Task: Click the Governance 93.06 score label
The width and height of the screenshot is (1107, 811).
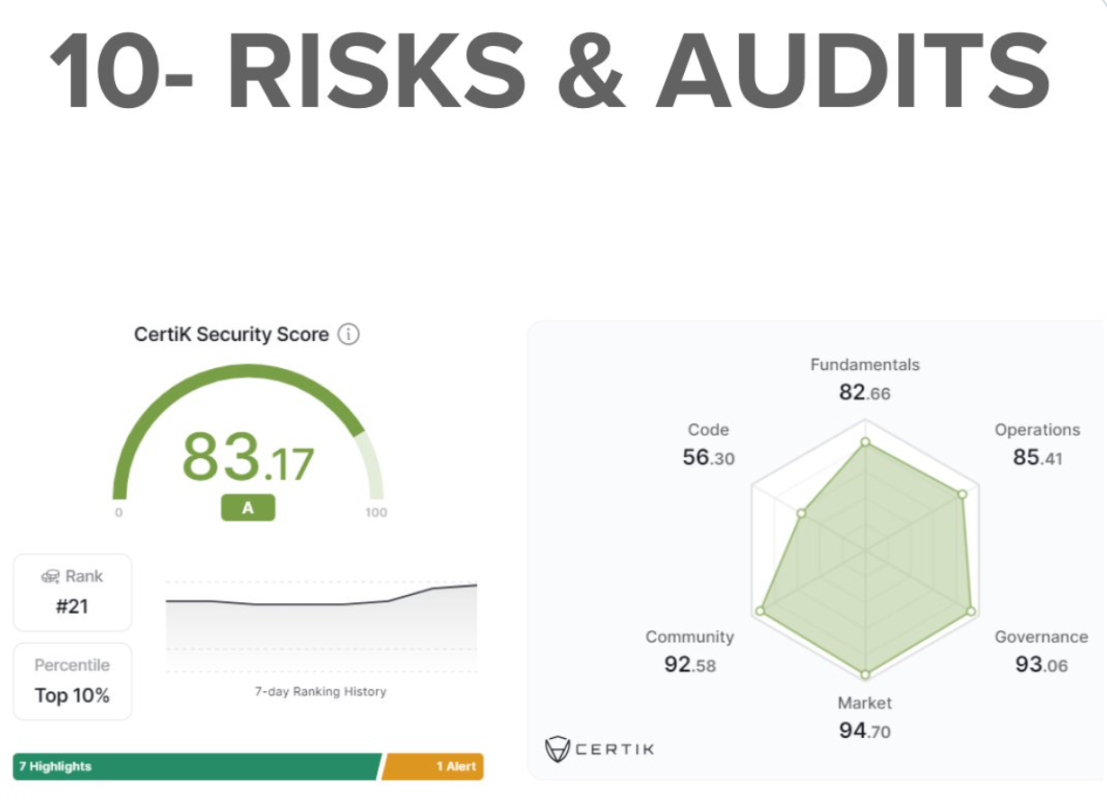Action: pos(1041,651)
